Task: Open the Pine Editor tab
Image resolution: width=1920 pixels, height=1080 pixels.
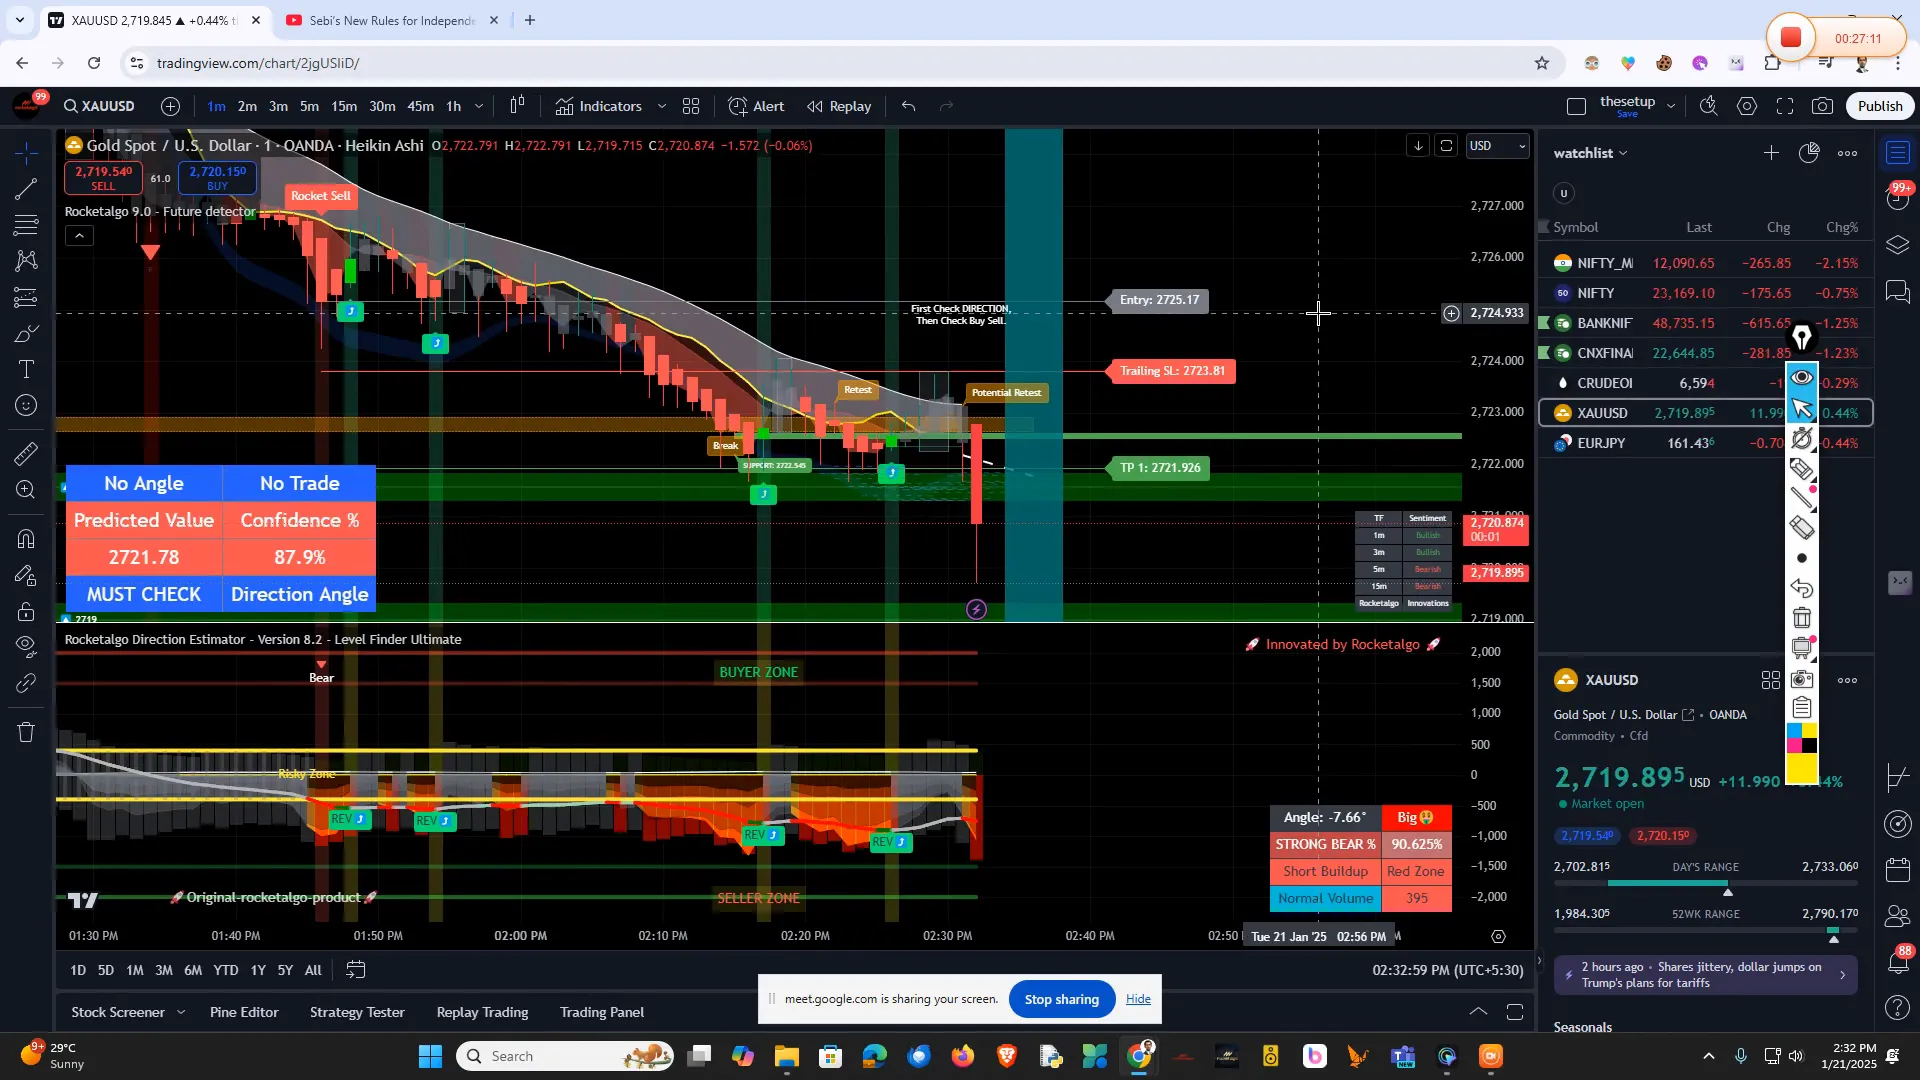Action: coord(244,1012)
